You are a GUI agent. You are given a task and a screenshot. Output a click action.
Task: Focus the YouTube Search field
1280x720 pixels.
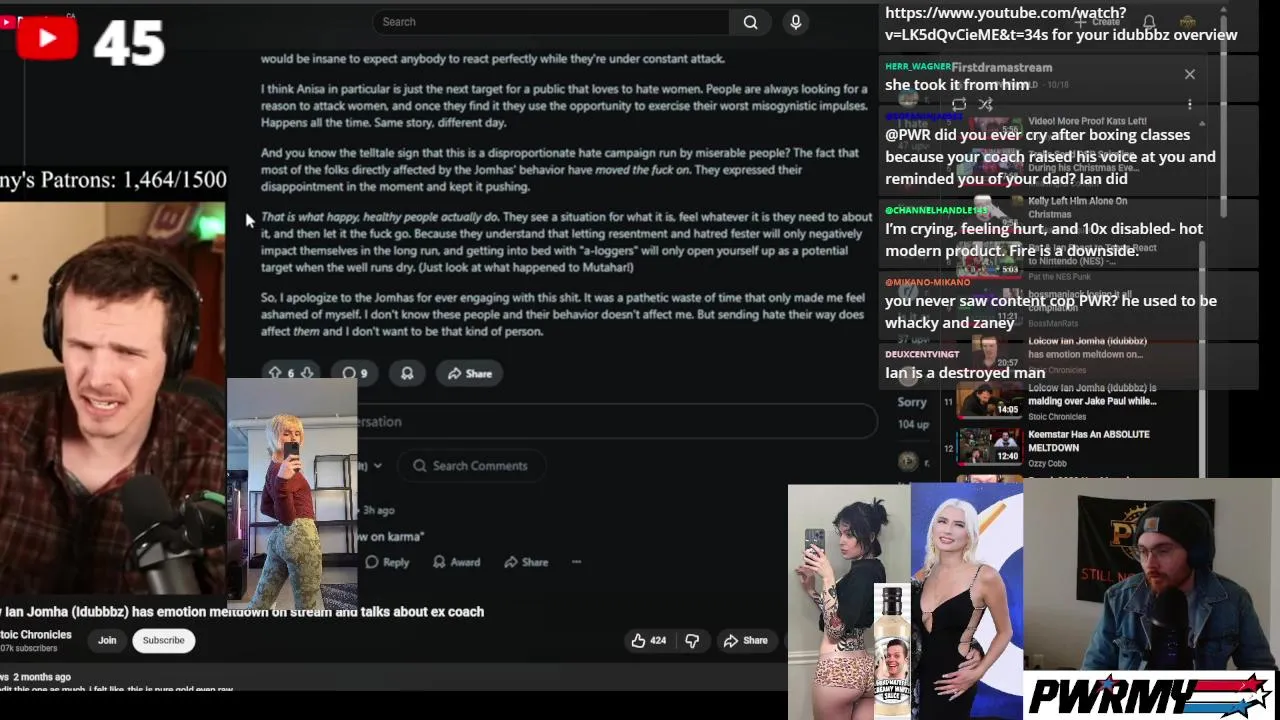tap(552, 22)
